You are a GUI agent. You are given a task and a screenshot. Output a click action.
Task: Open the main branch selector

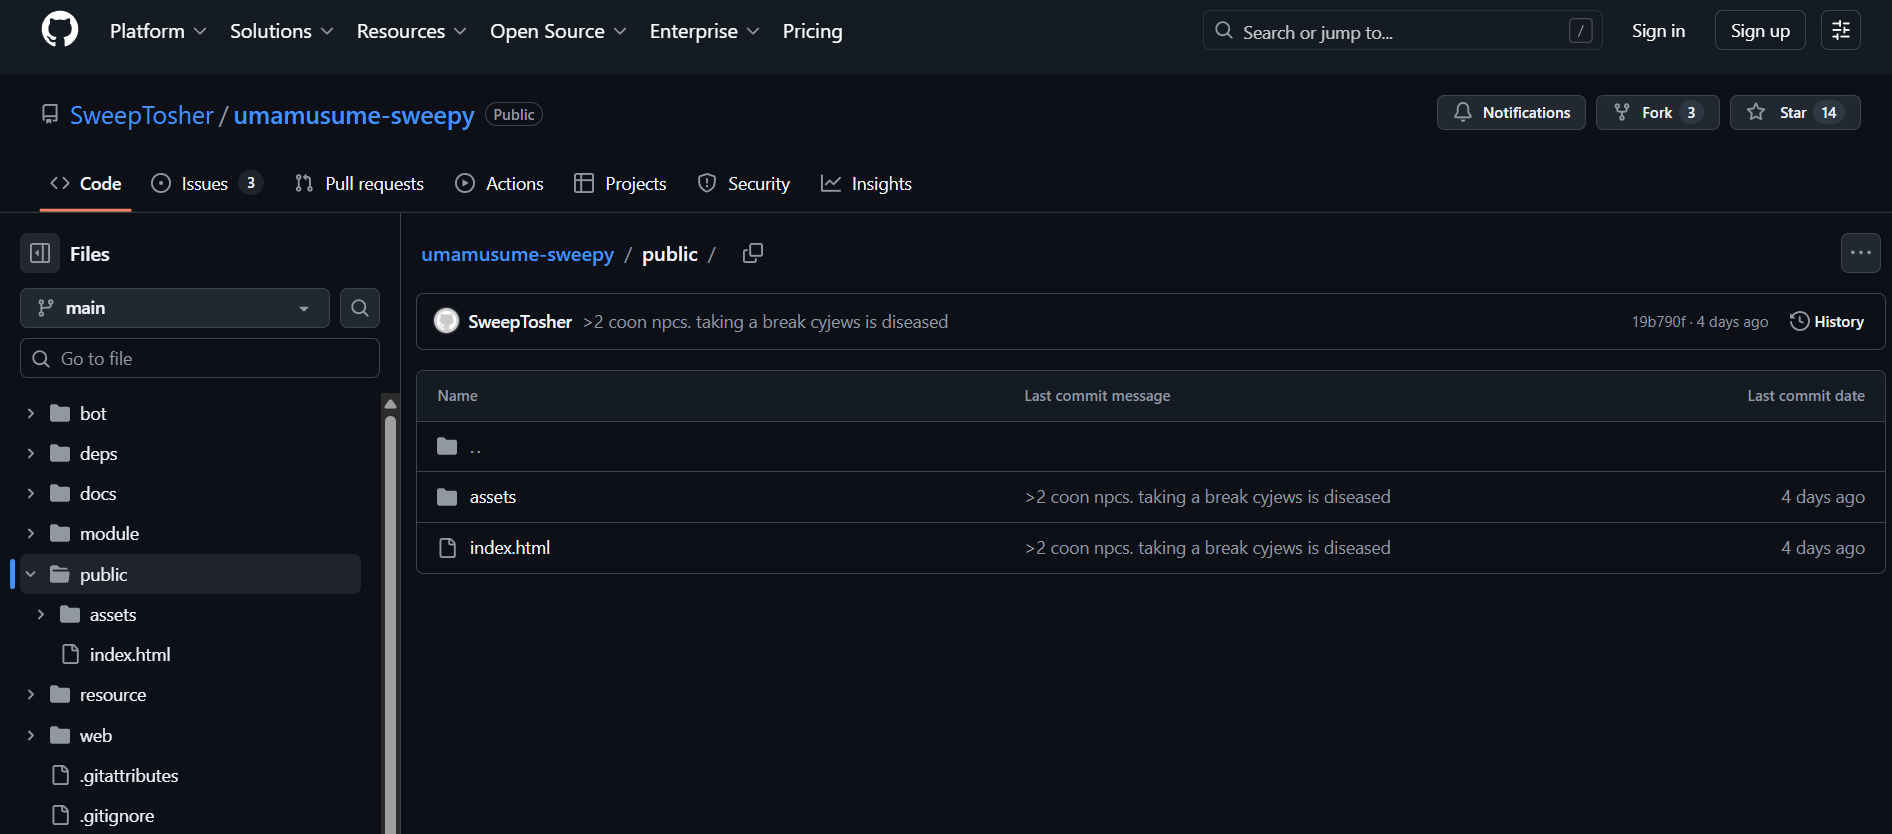[175, 308]
